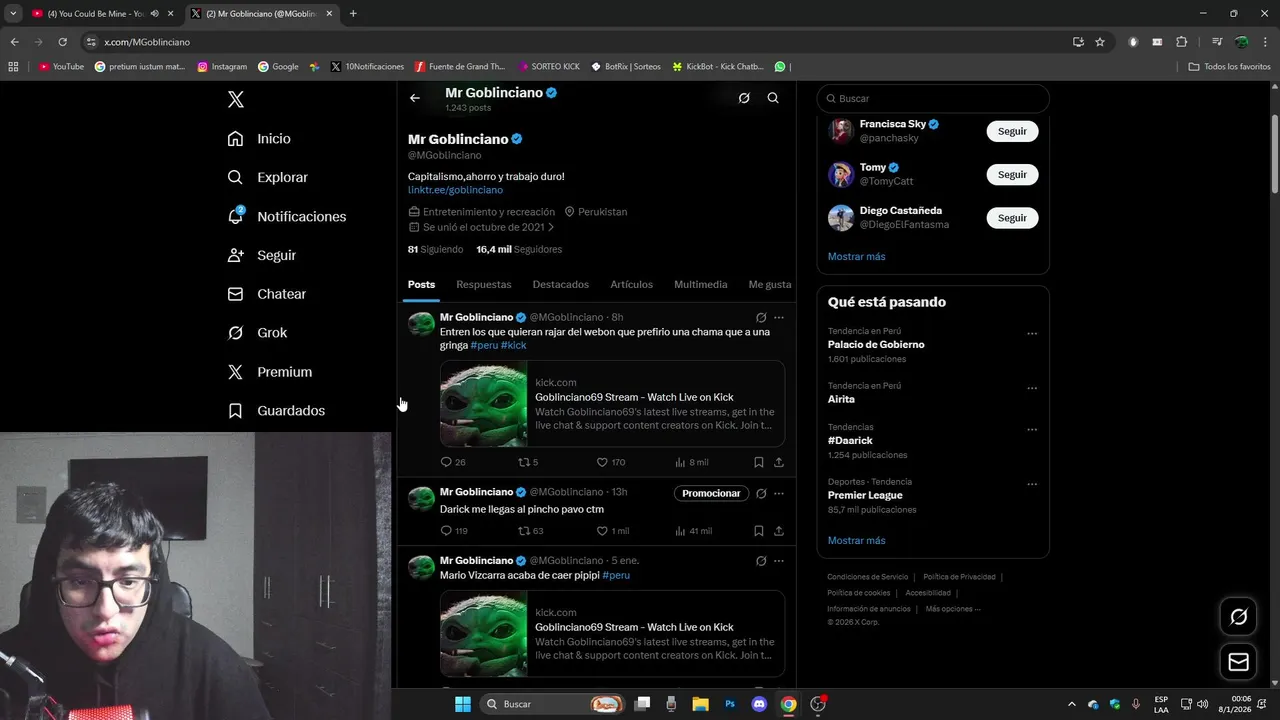Follow Francisca Sky
This screenshot has height=720, width=1280.
click(x=1012, y=131)
